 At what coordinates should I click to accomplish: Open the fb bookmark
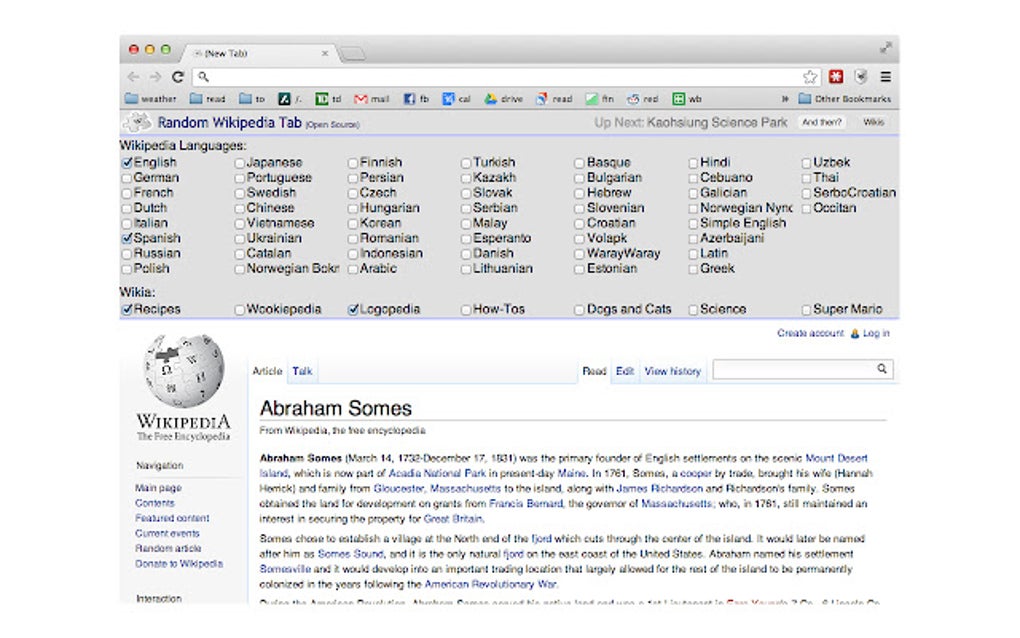tap(416, 99)
